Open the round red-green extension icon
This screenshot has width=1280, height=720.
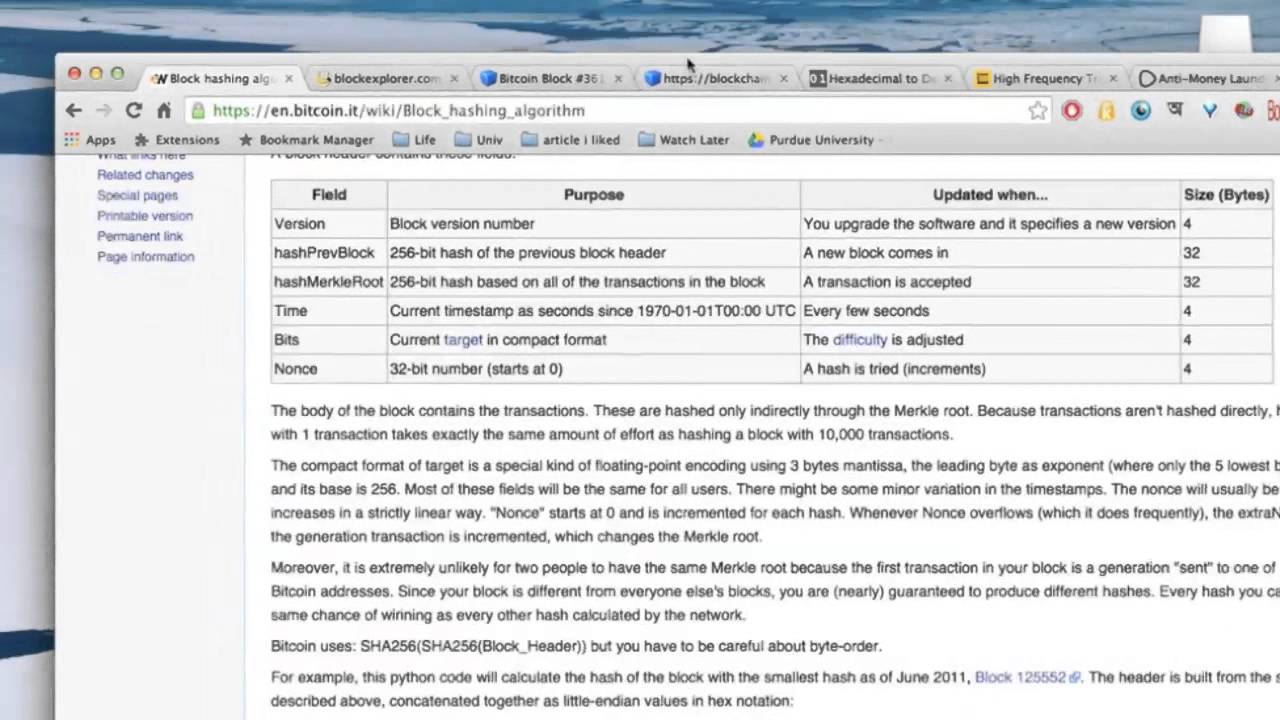pos(1243,111)
